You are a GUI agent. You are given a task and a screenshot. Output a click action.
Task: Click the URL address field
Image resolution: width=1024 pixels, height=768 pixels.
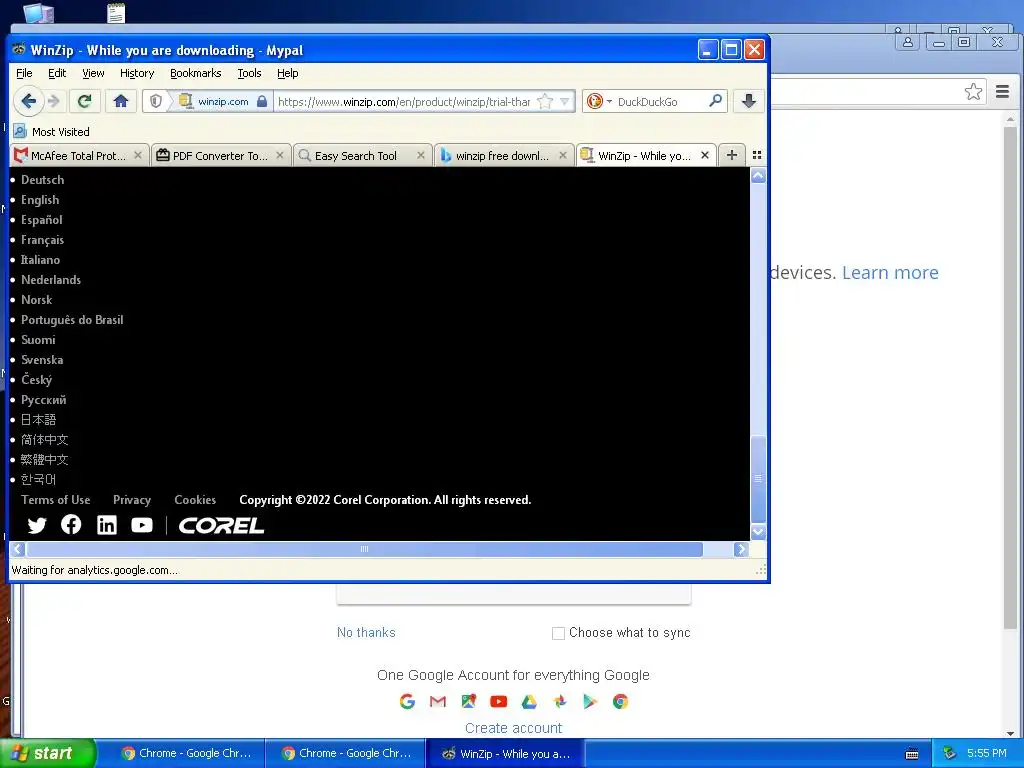[404, 101]
